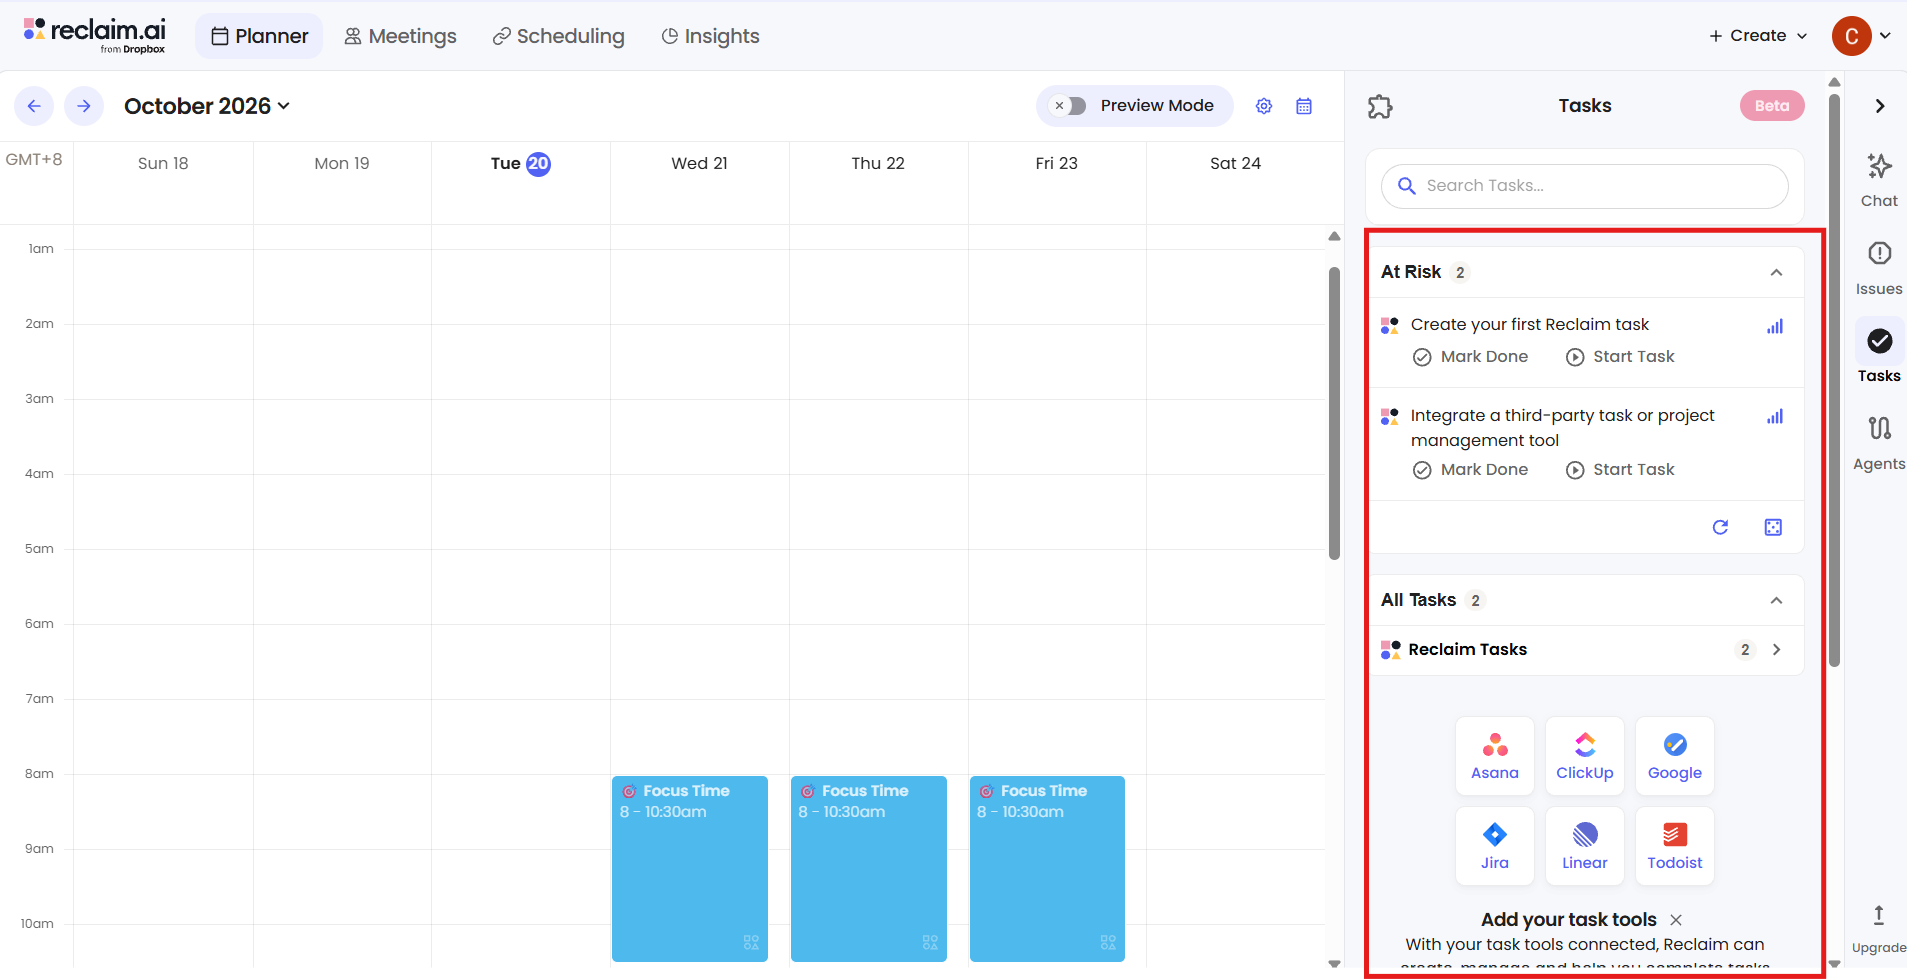Collapse the At Risk section
Viewport: 1907px width, 980px height.
1776,273
